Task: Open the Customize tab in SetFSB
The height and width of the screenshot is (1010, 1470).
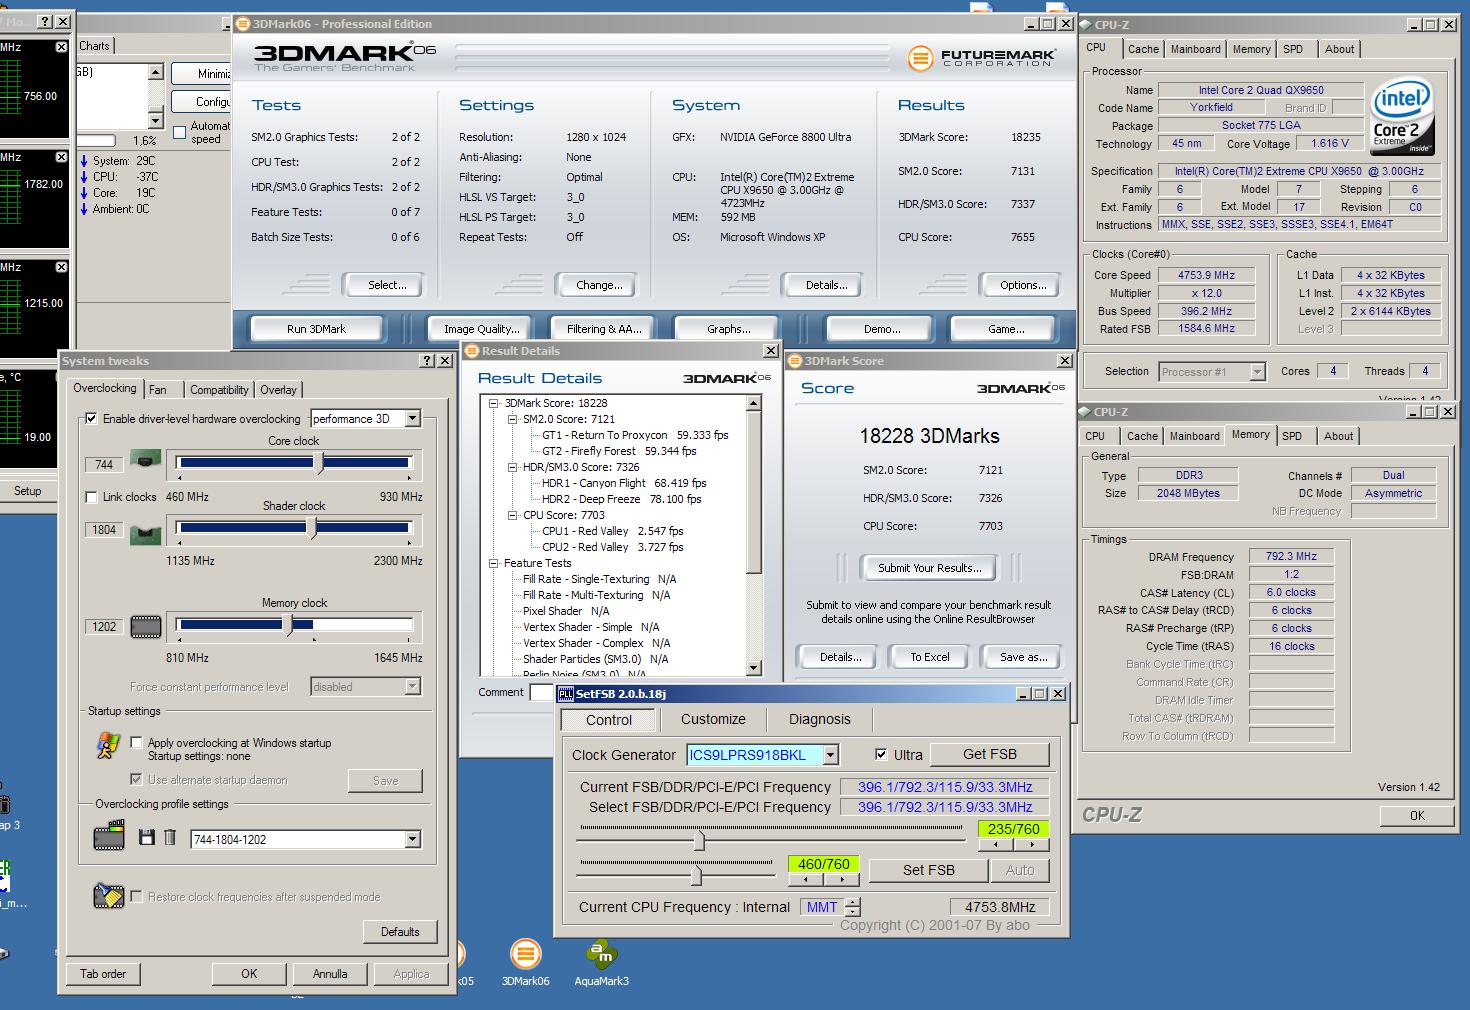Action: [x=713, y=719]
